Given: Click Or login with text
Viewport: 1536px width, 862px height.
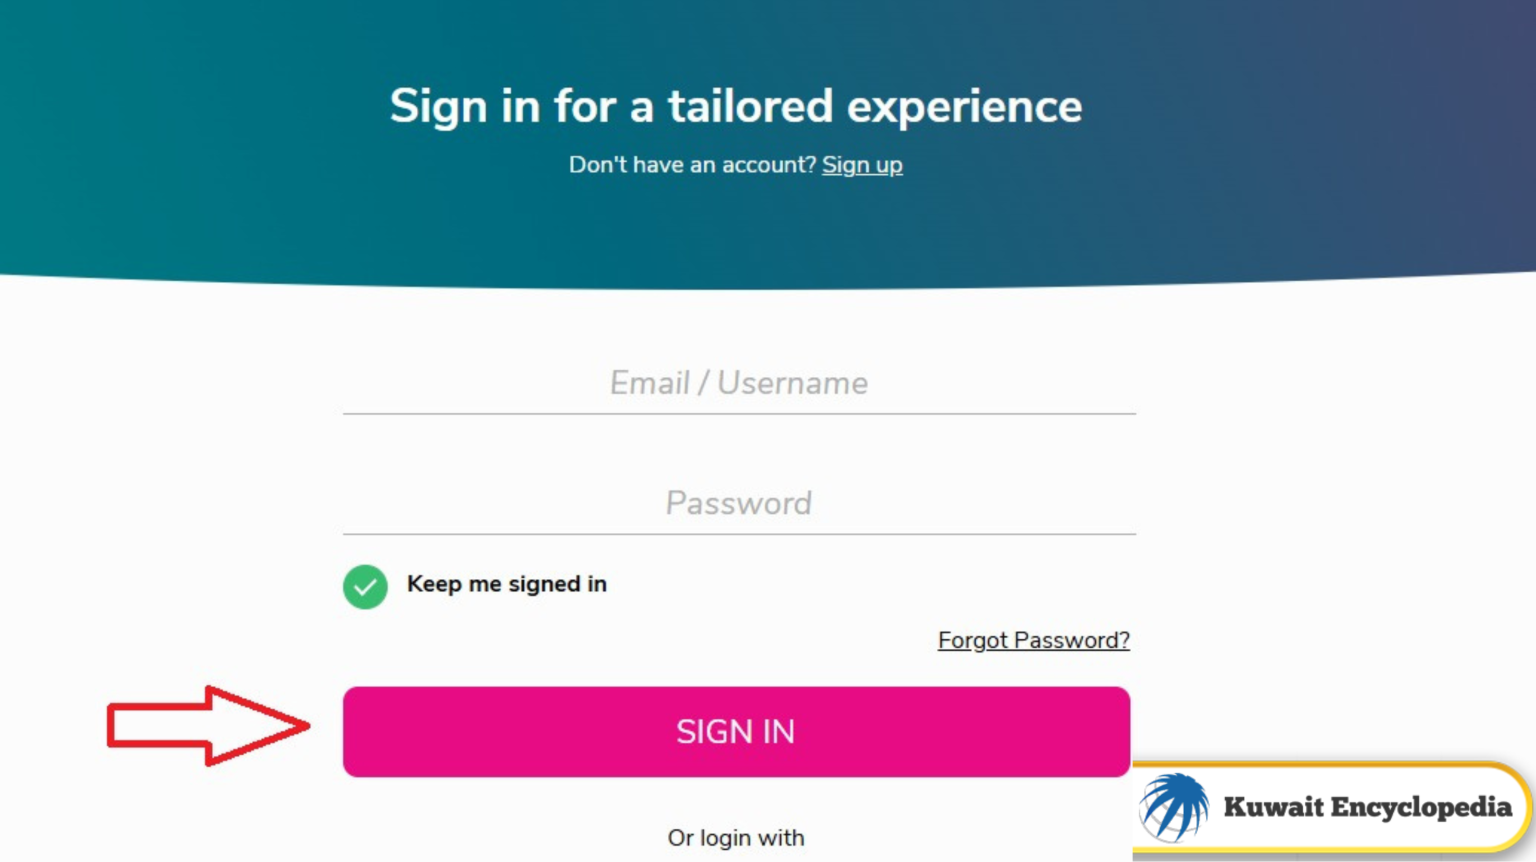Looking at the screenshot, I should tap(736, 838).
